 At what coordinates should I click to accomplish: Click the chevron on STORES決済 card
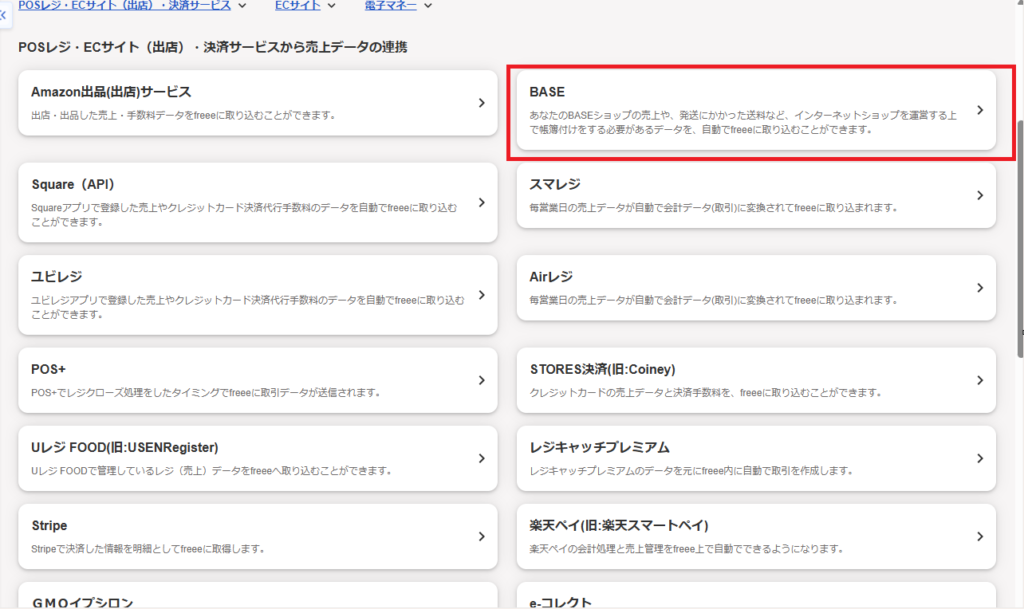[980, 380]
